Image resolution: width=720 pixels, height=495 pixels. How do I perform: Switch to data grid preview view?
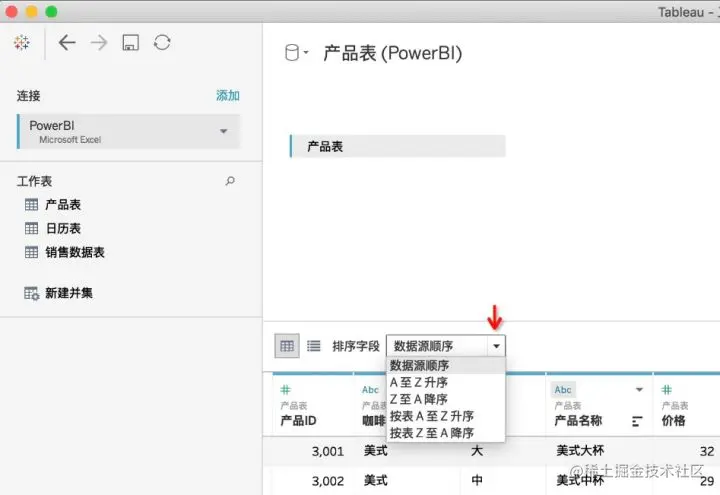pos(287,346)
